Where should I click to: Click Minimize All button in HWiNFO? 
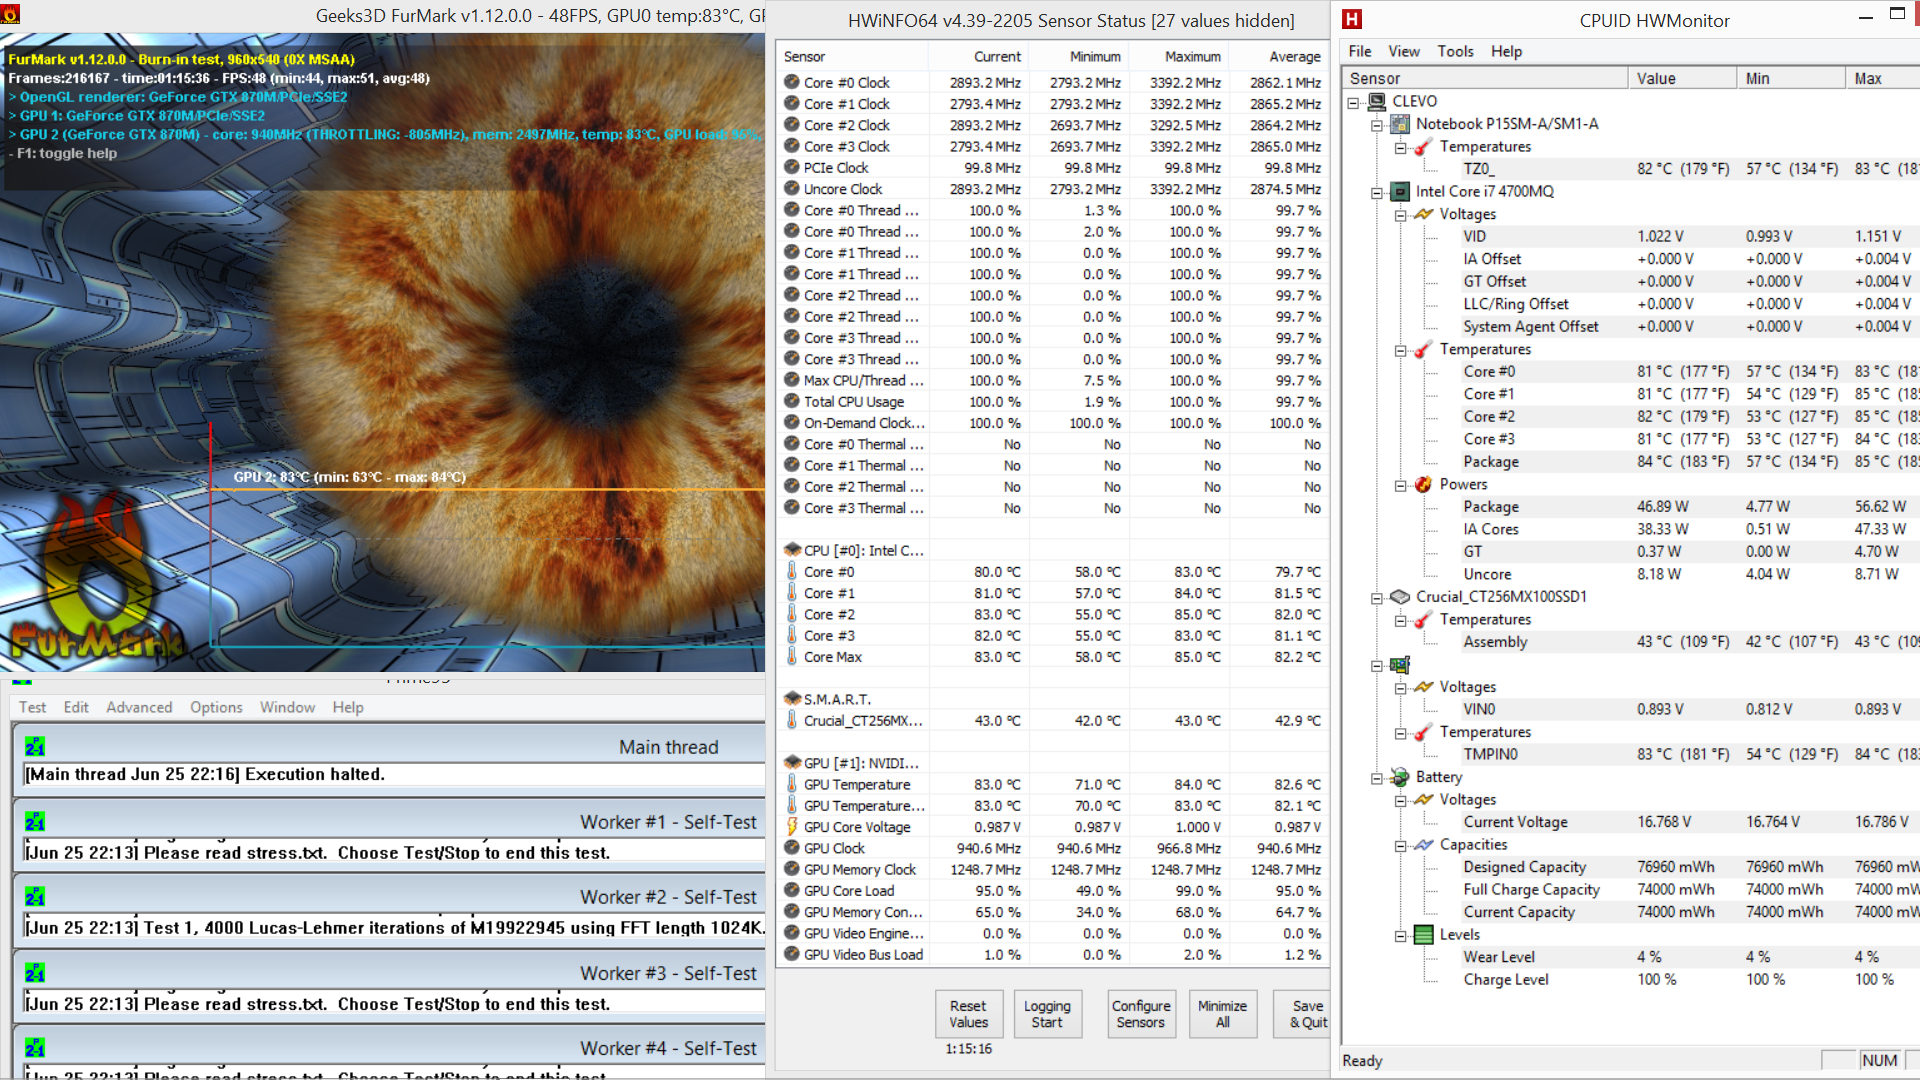(1222, 1013)
